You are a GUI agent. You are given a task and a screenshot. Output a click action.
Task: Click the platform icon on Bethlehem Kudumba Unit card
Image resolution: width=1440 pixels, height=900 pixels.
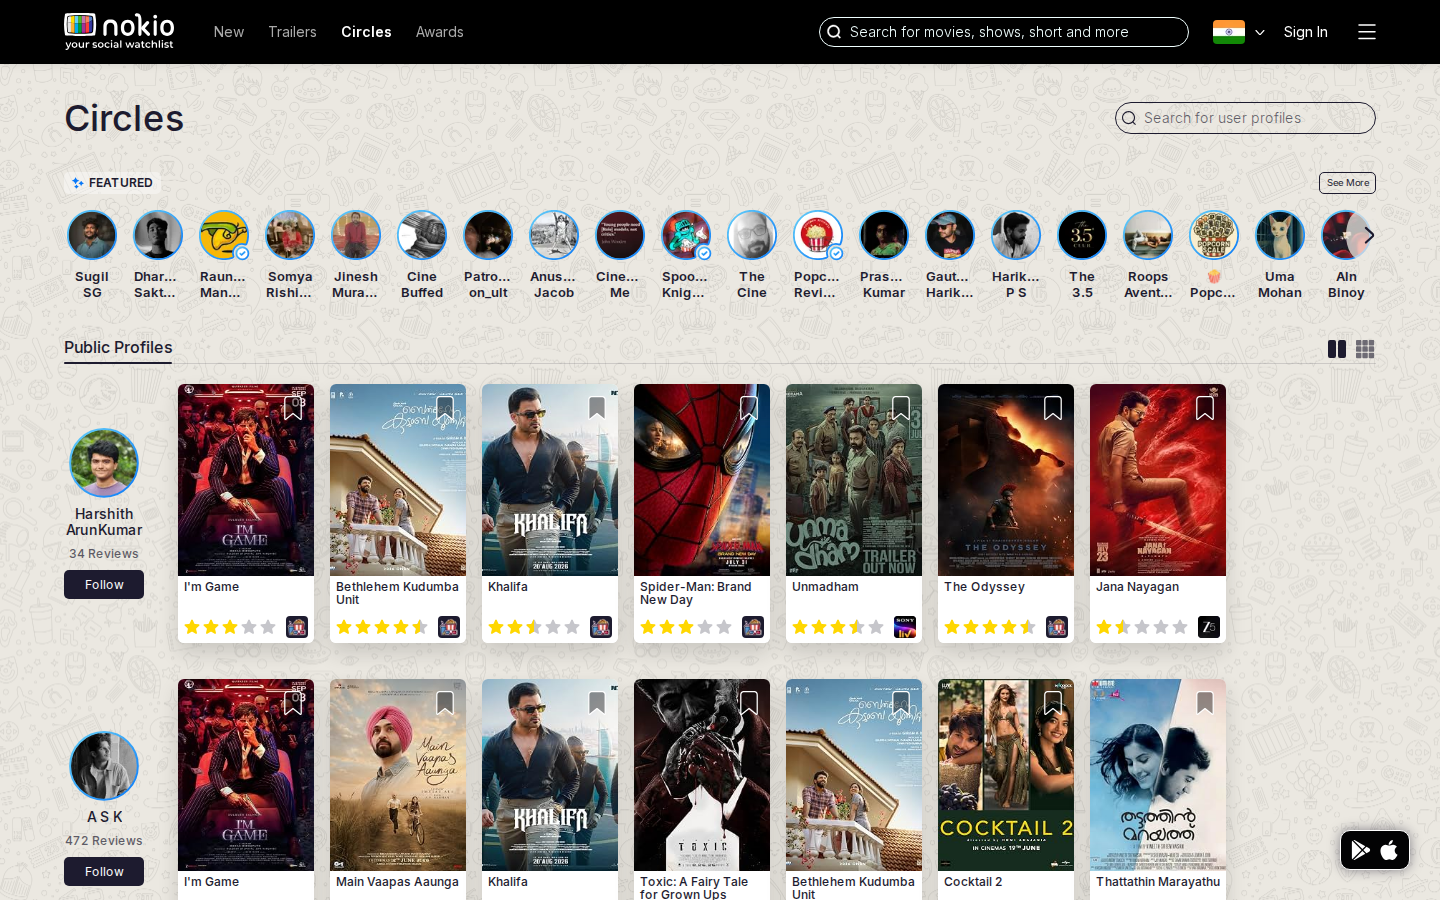(449, 627)
